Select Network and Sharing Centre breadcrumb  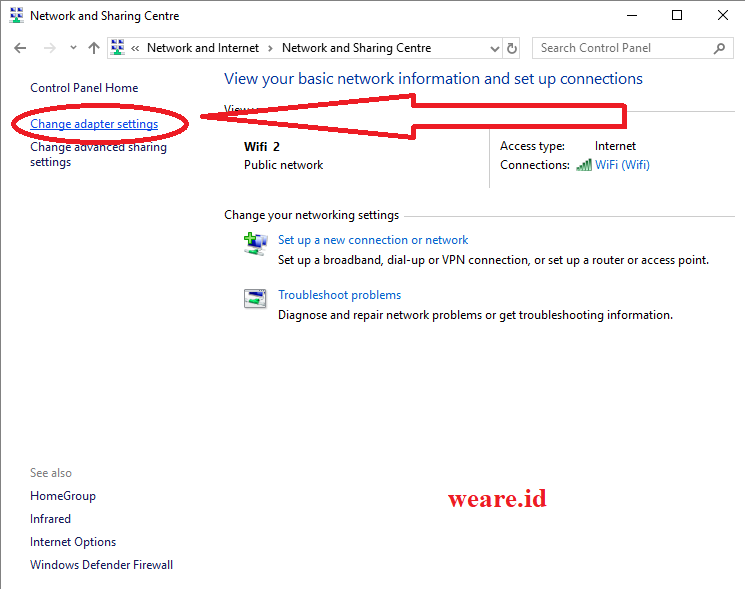pyautogui.click(x=356, y=48)
